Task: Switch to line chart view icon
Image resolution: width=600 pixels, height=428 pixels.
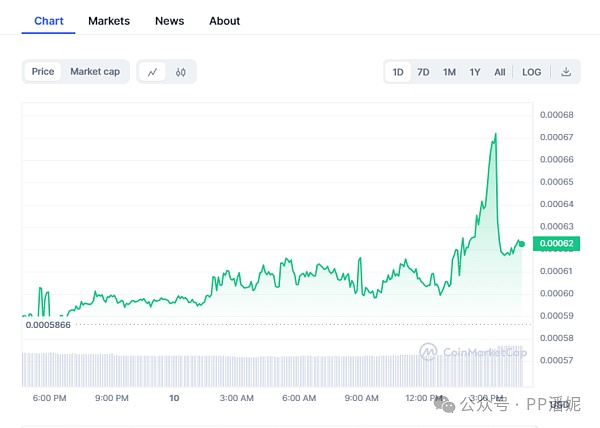Action: pyautogui.click(x=153, y=72)
